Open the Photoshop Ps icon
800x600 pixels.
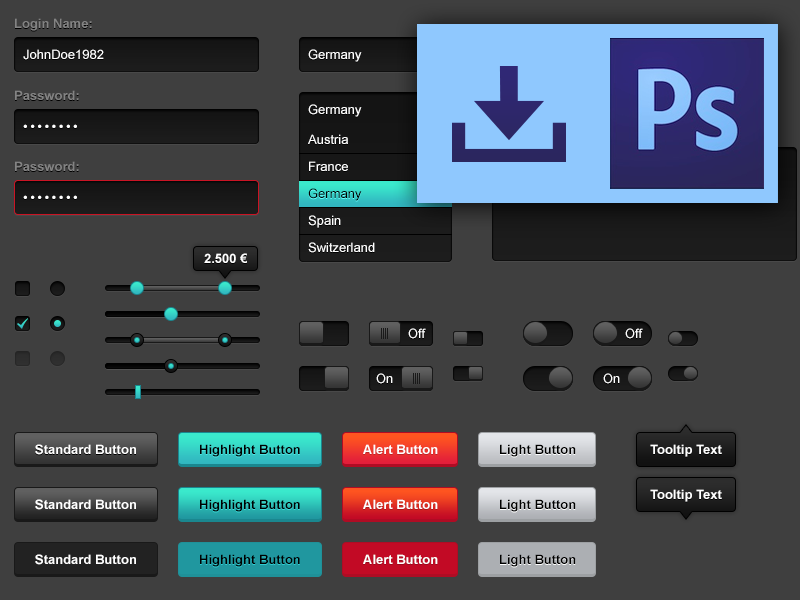click(x=687, y=113)
